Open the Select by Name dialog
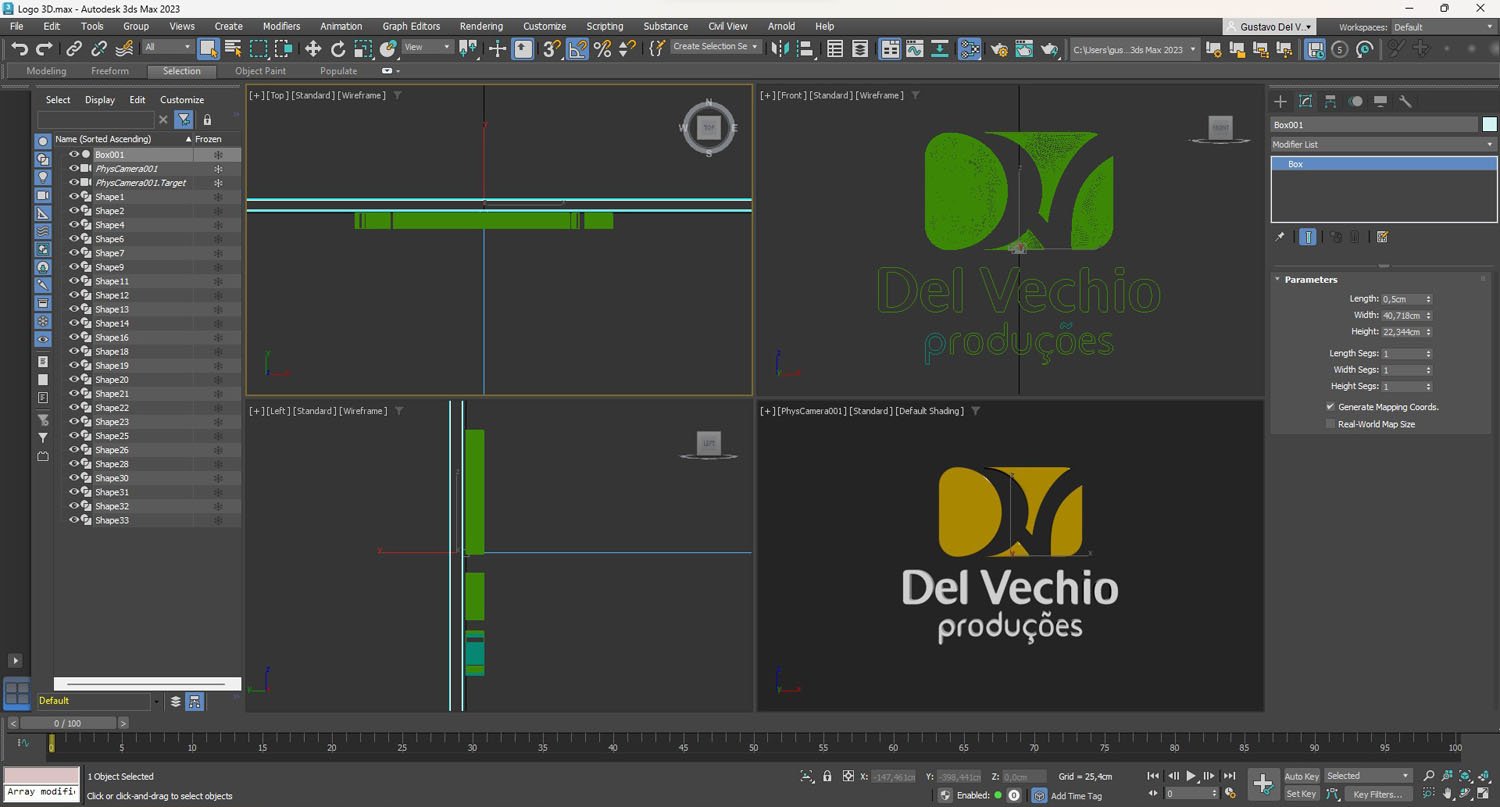The height and width of the screenshot is (807, 1500). tap(233, 48)
